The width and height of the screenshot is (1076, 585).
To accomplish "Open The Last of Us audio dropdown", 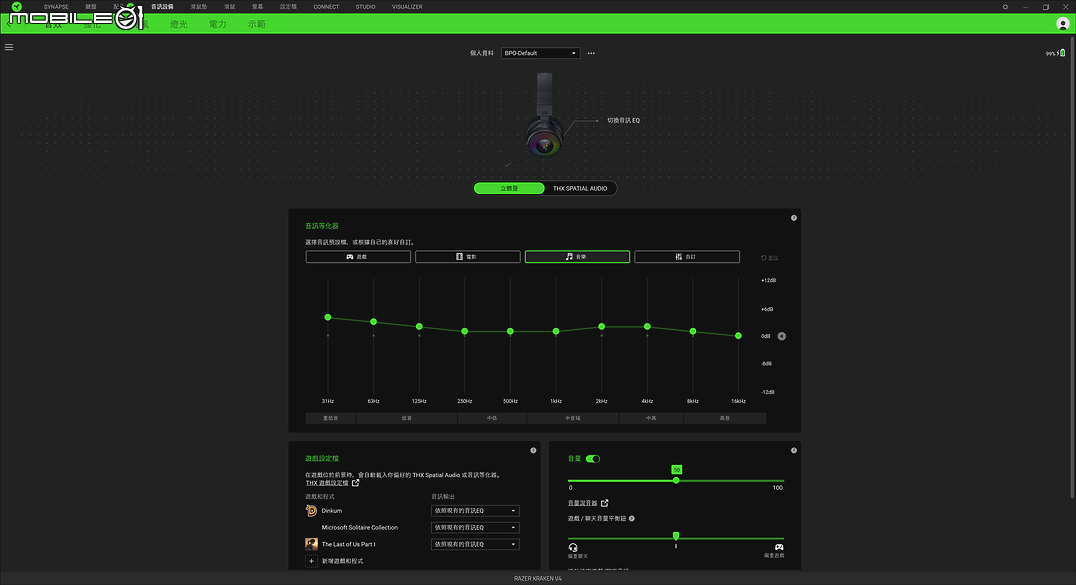I will pyautogui.click(x=475, y=544).
